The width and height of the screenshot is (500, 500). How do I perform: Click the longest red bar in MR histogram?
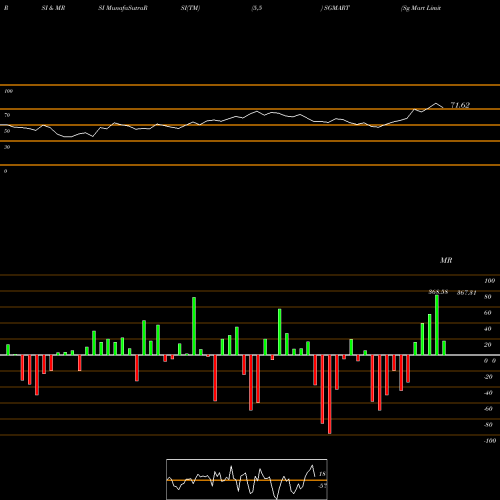point(330,394)
